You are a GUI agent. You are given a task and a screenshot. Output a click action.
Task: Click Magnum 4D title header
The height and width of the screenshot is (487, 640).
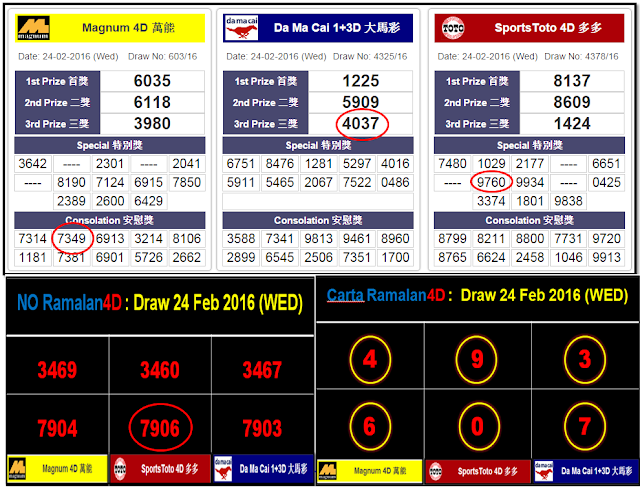[x=110, y=28]
